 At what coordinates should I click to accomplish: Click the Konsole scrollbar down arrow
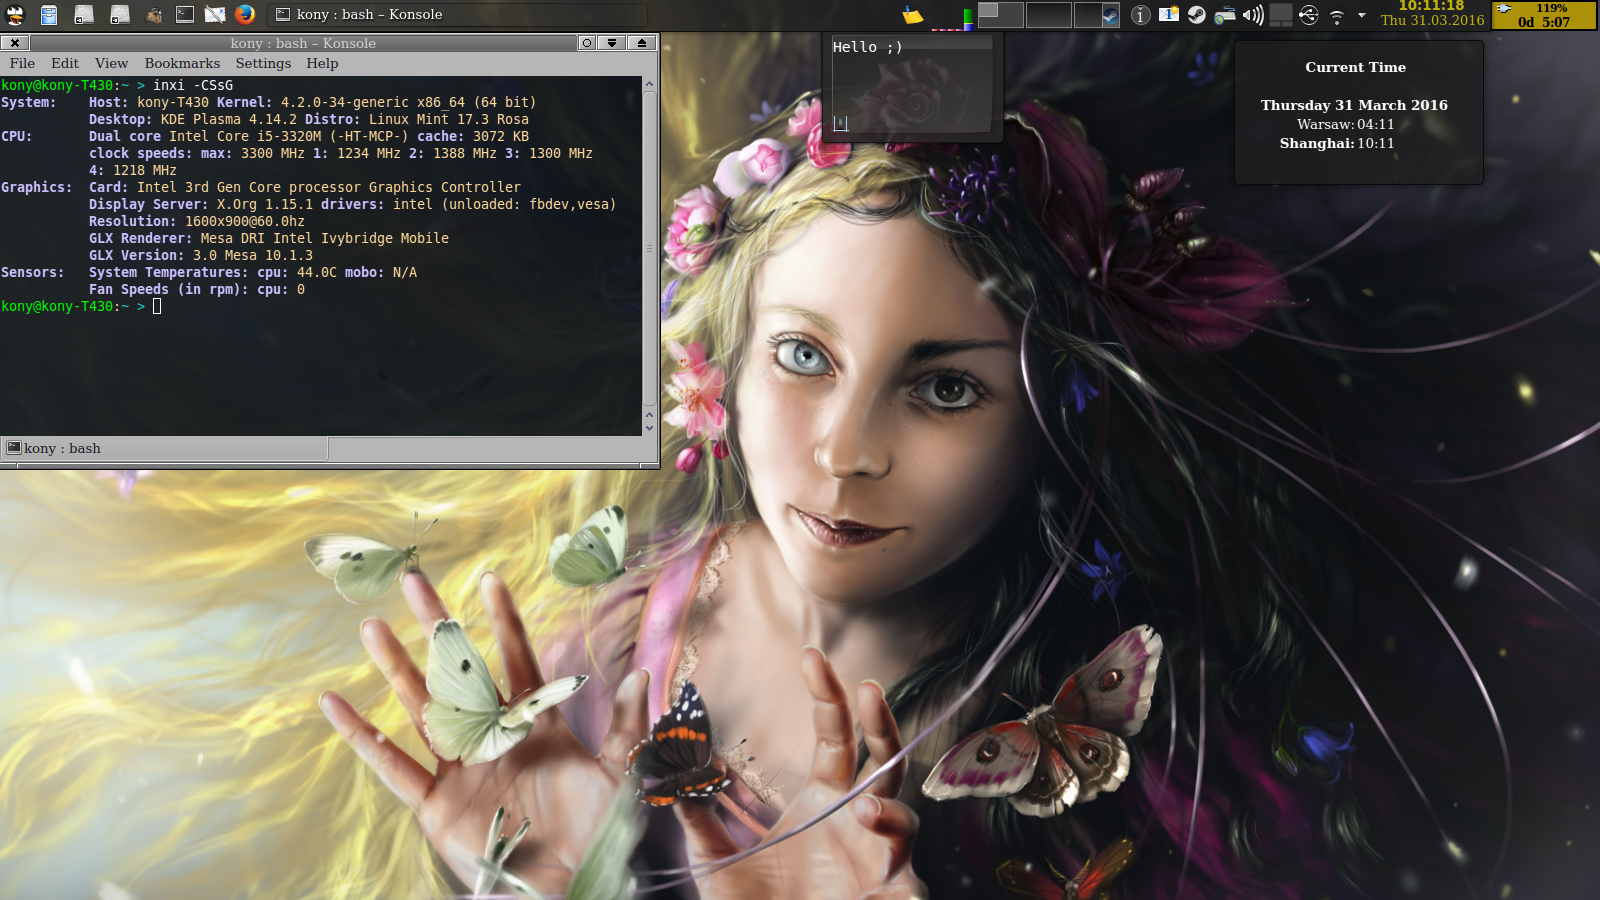pyautogui.click(x=649, y=428)
